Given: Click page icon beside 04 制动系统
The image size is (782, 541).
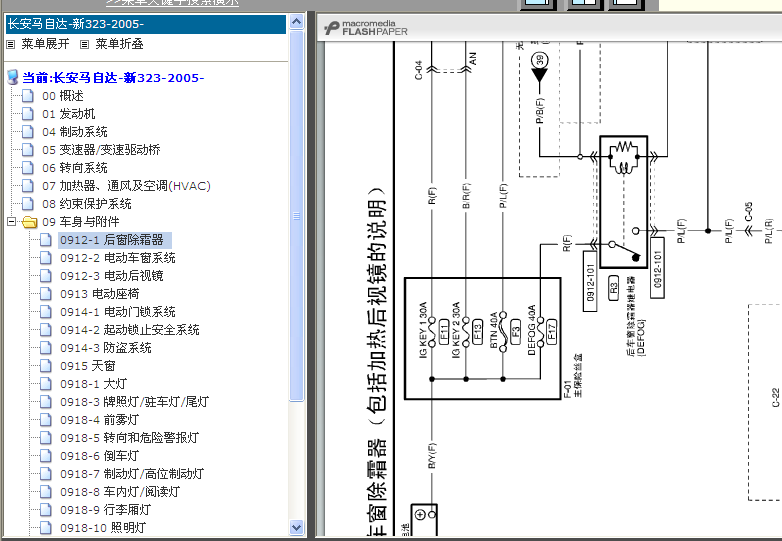Looking at the screenshot, I should pyautogui.click(x=28, y=132).
